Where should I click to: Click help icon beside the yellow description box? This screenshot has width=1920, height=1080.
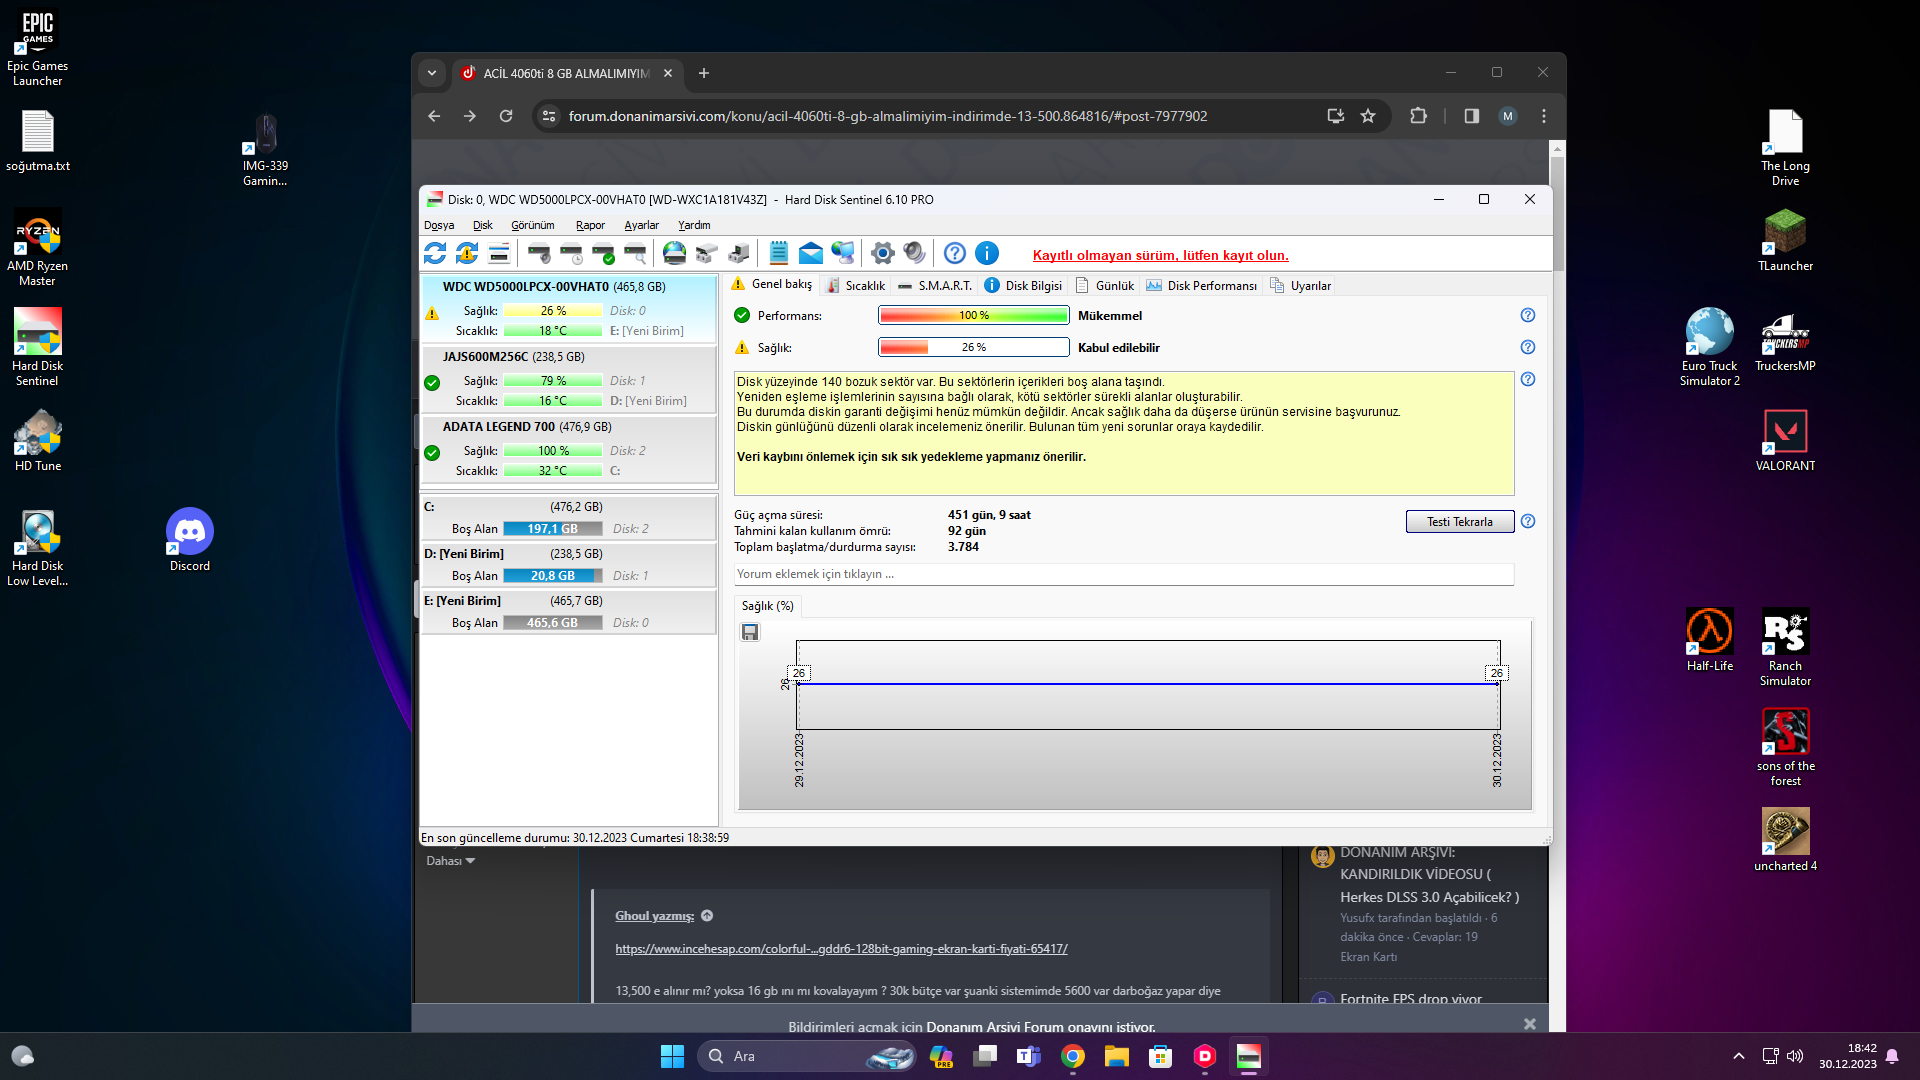pos(1528,379)
